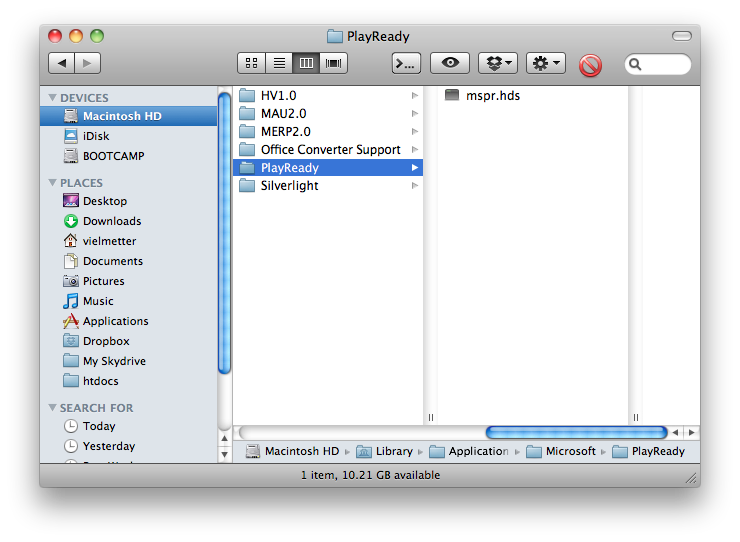The width and height of the screenshot is (740, 542).
Task: Open Dropbox folder in sidebar
Action: (128, 341)
